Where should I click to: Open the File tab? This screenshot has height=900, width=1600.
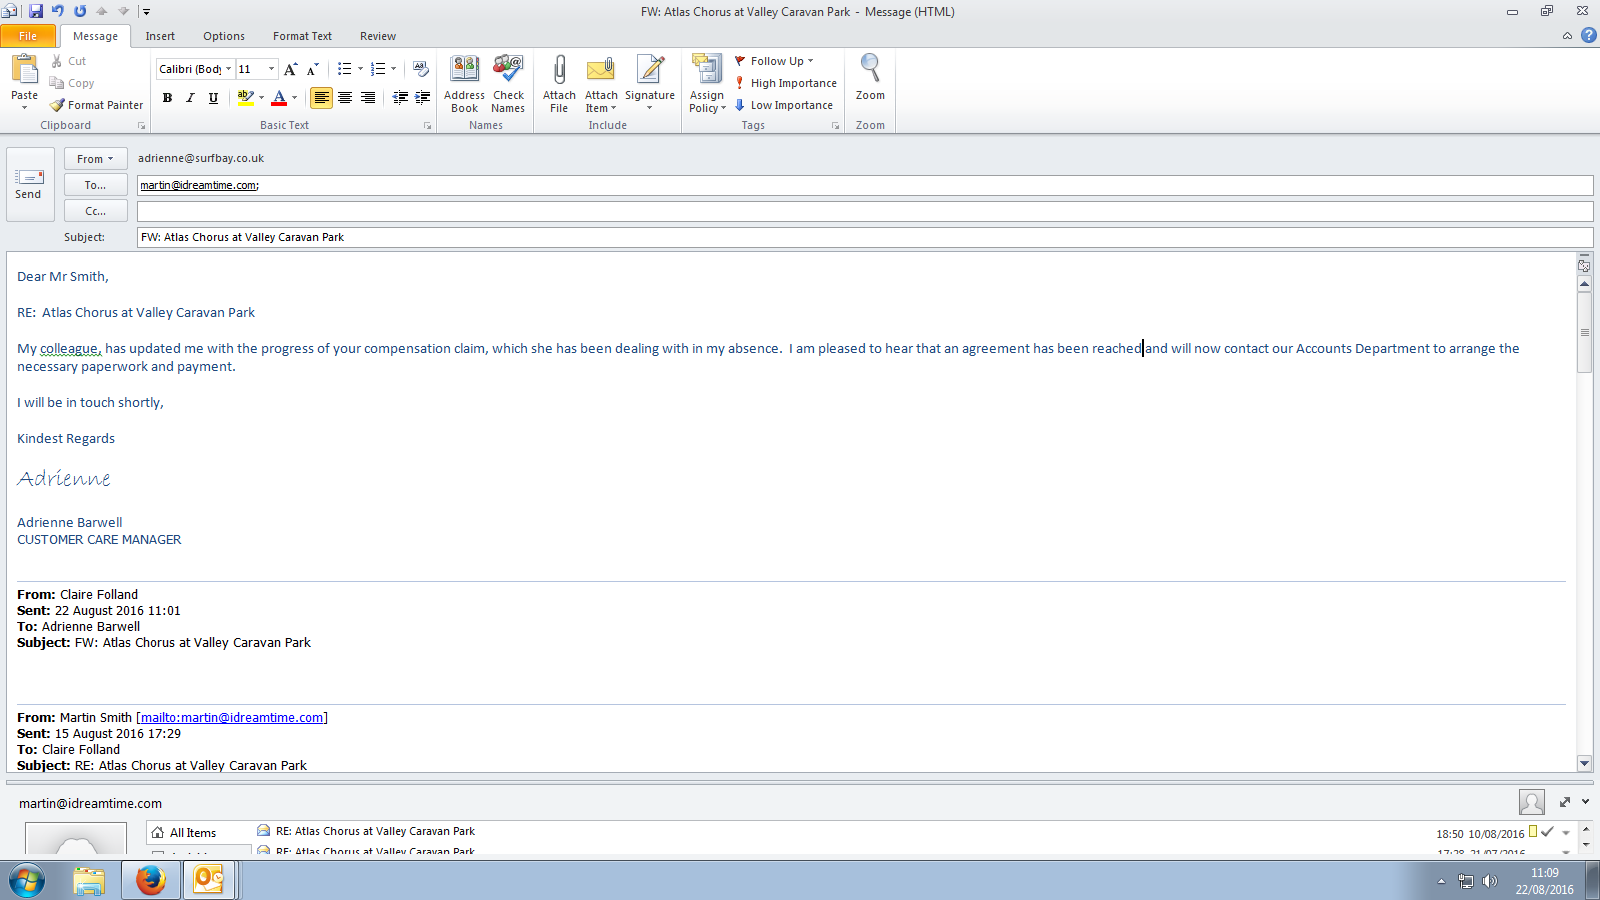click(x=28, y=36)
